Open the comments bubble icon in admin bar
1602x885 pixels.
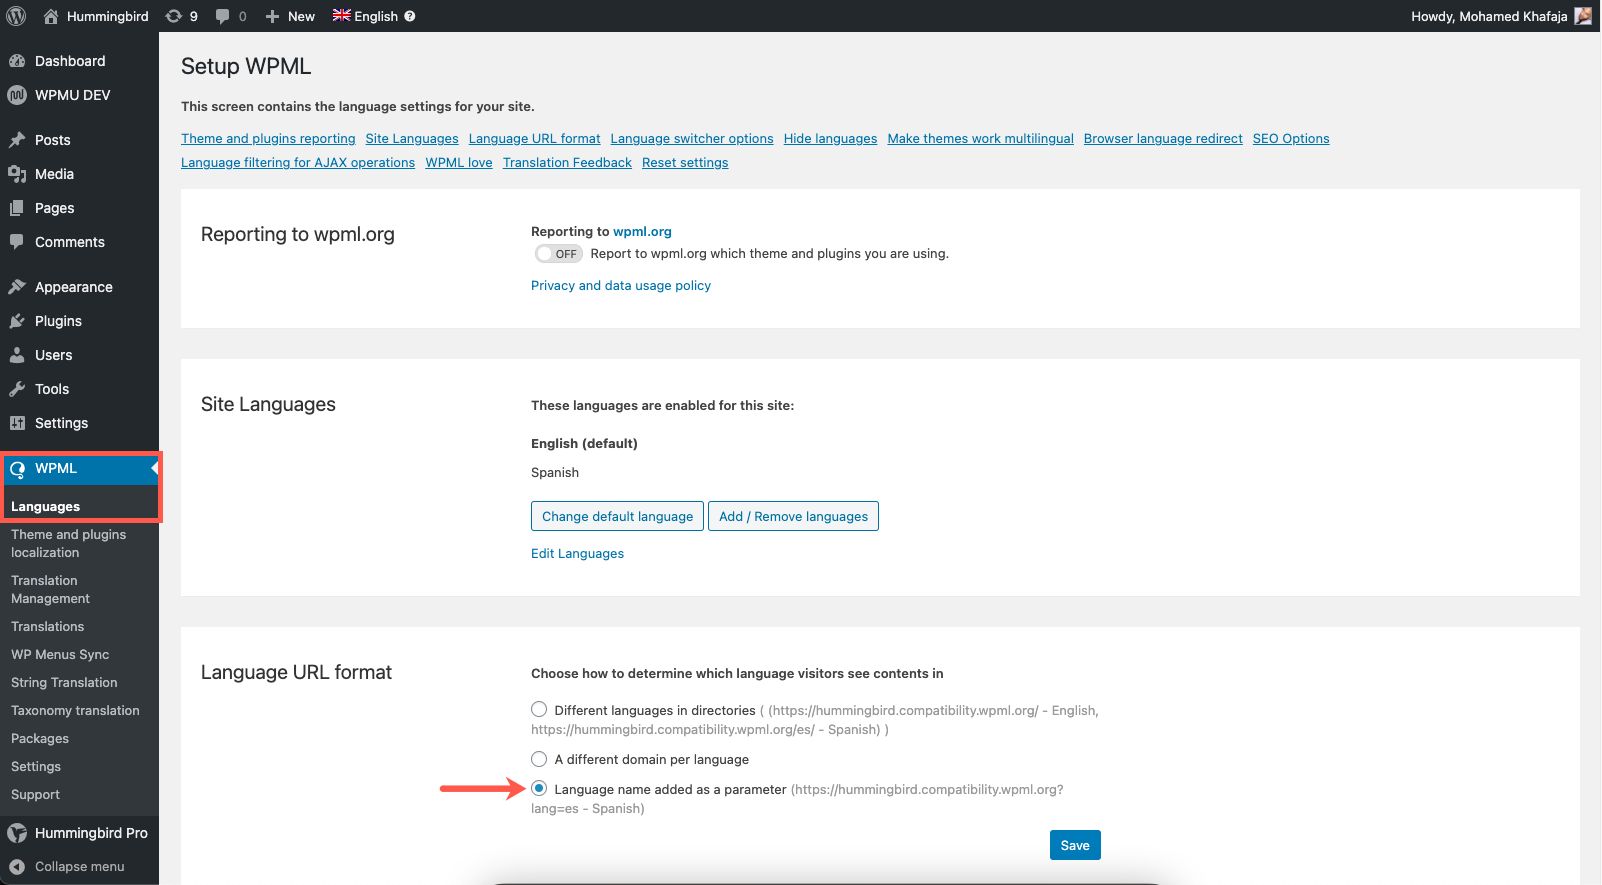(222, 16)
